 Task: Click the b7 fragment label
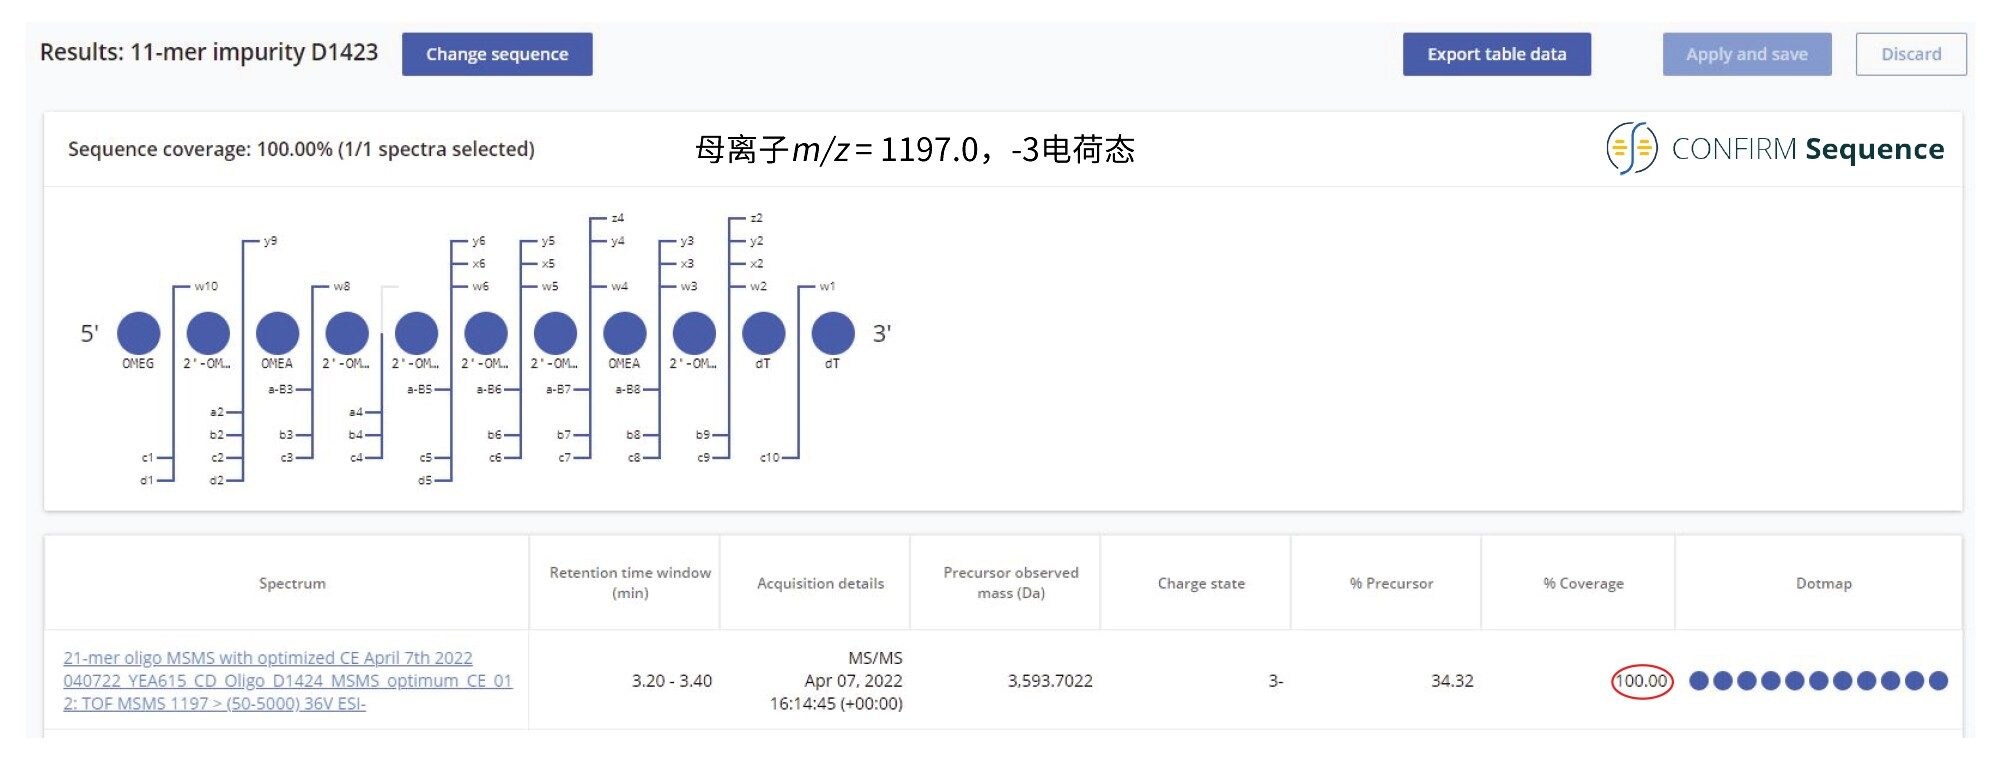tap(564, 435)
